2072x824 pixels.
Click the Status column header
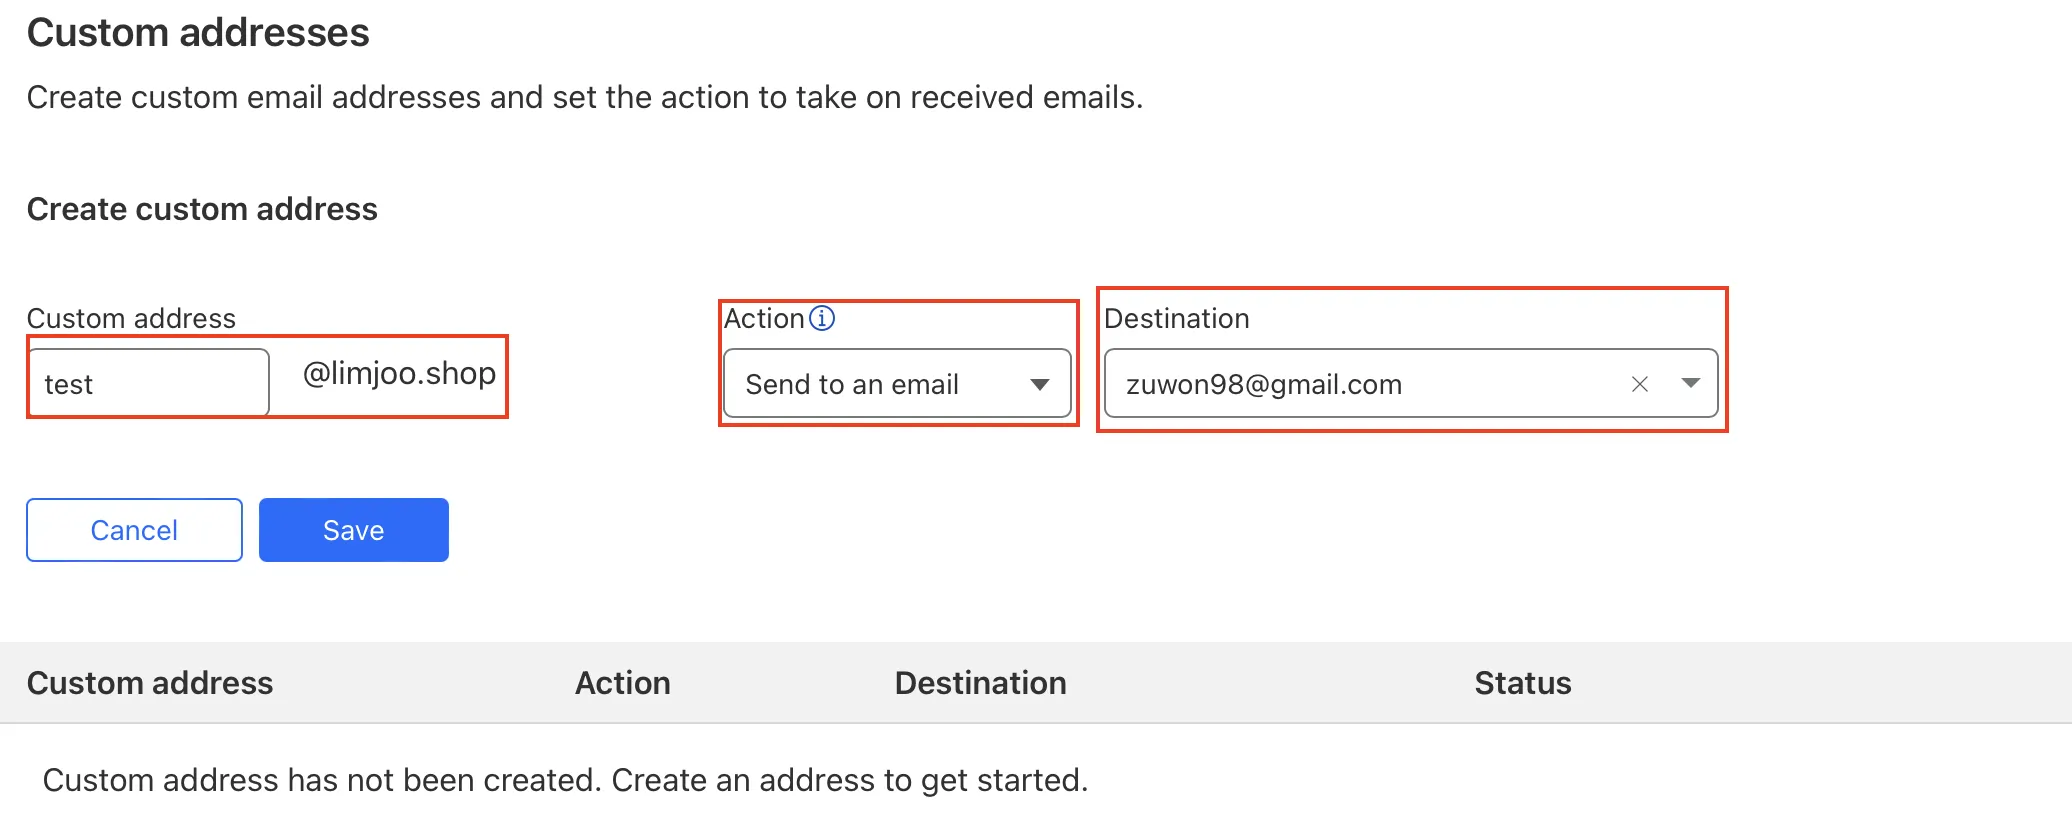[x=1522, y=683]
